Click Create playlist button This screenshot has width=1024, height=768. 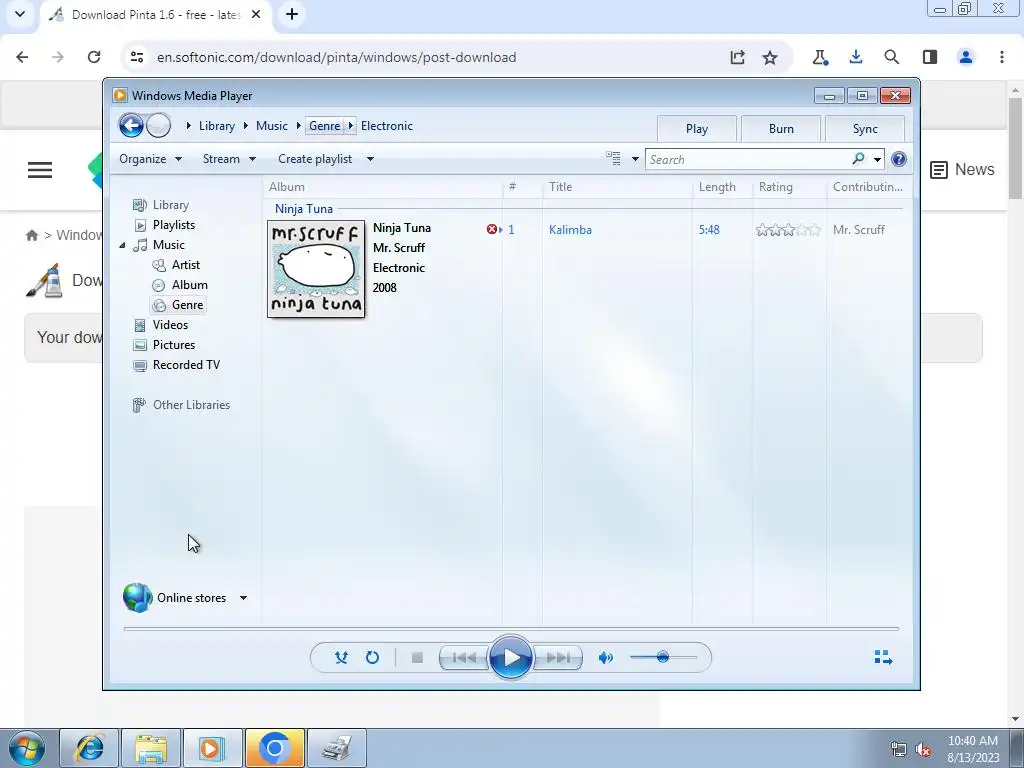(315, 159)
